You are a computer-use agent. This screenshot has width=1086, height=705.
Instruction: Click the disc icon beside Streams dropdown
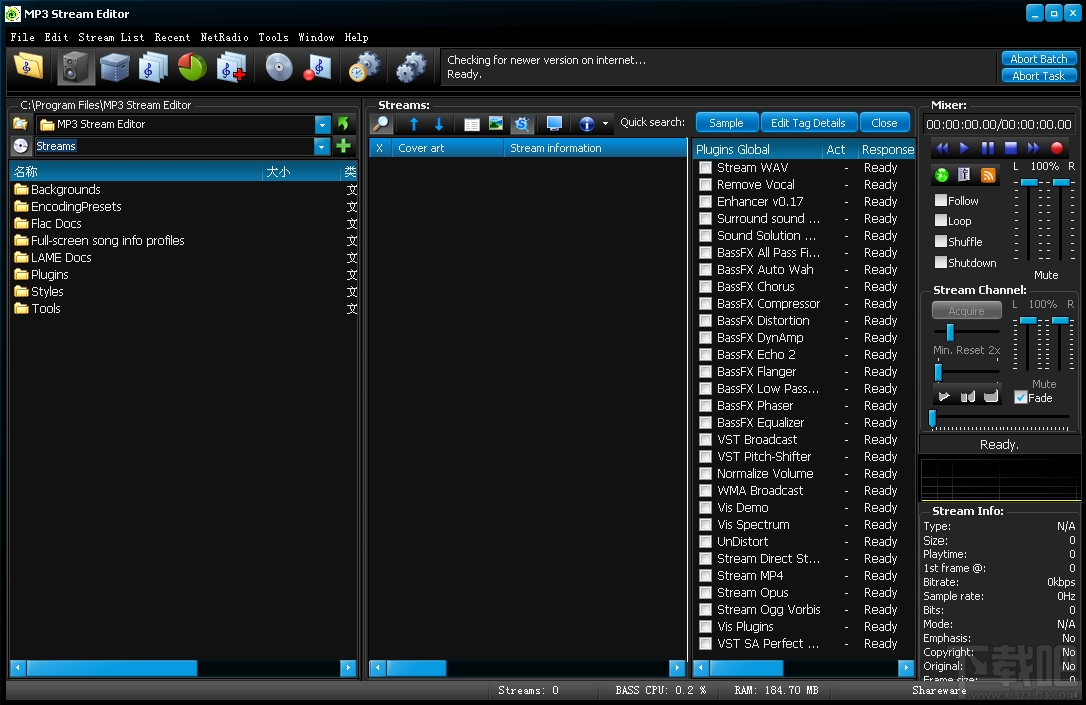click(x=21, y=146)
